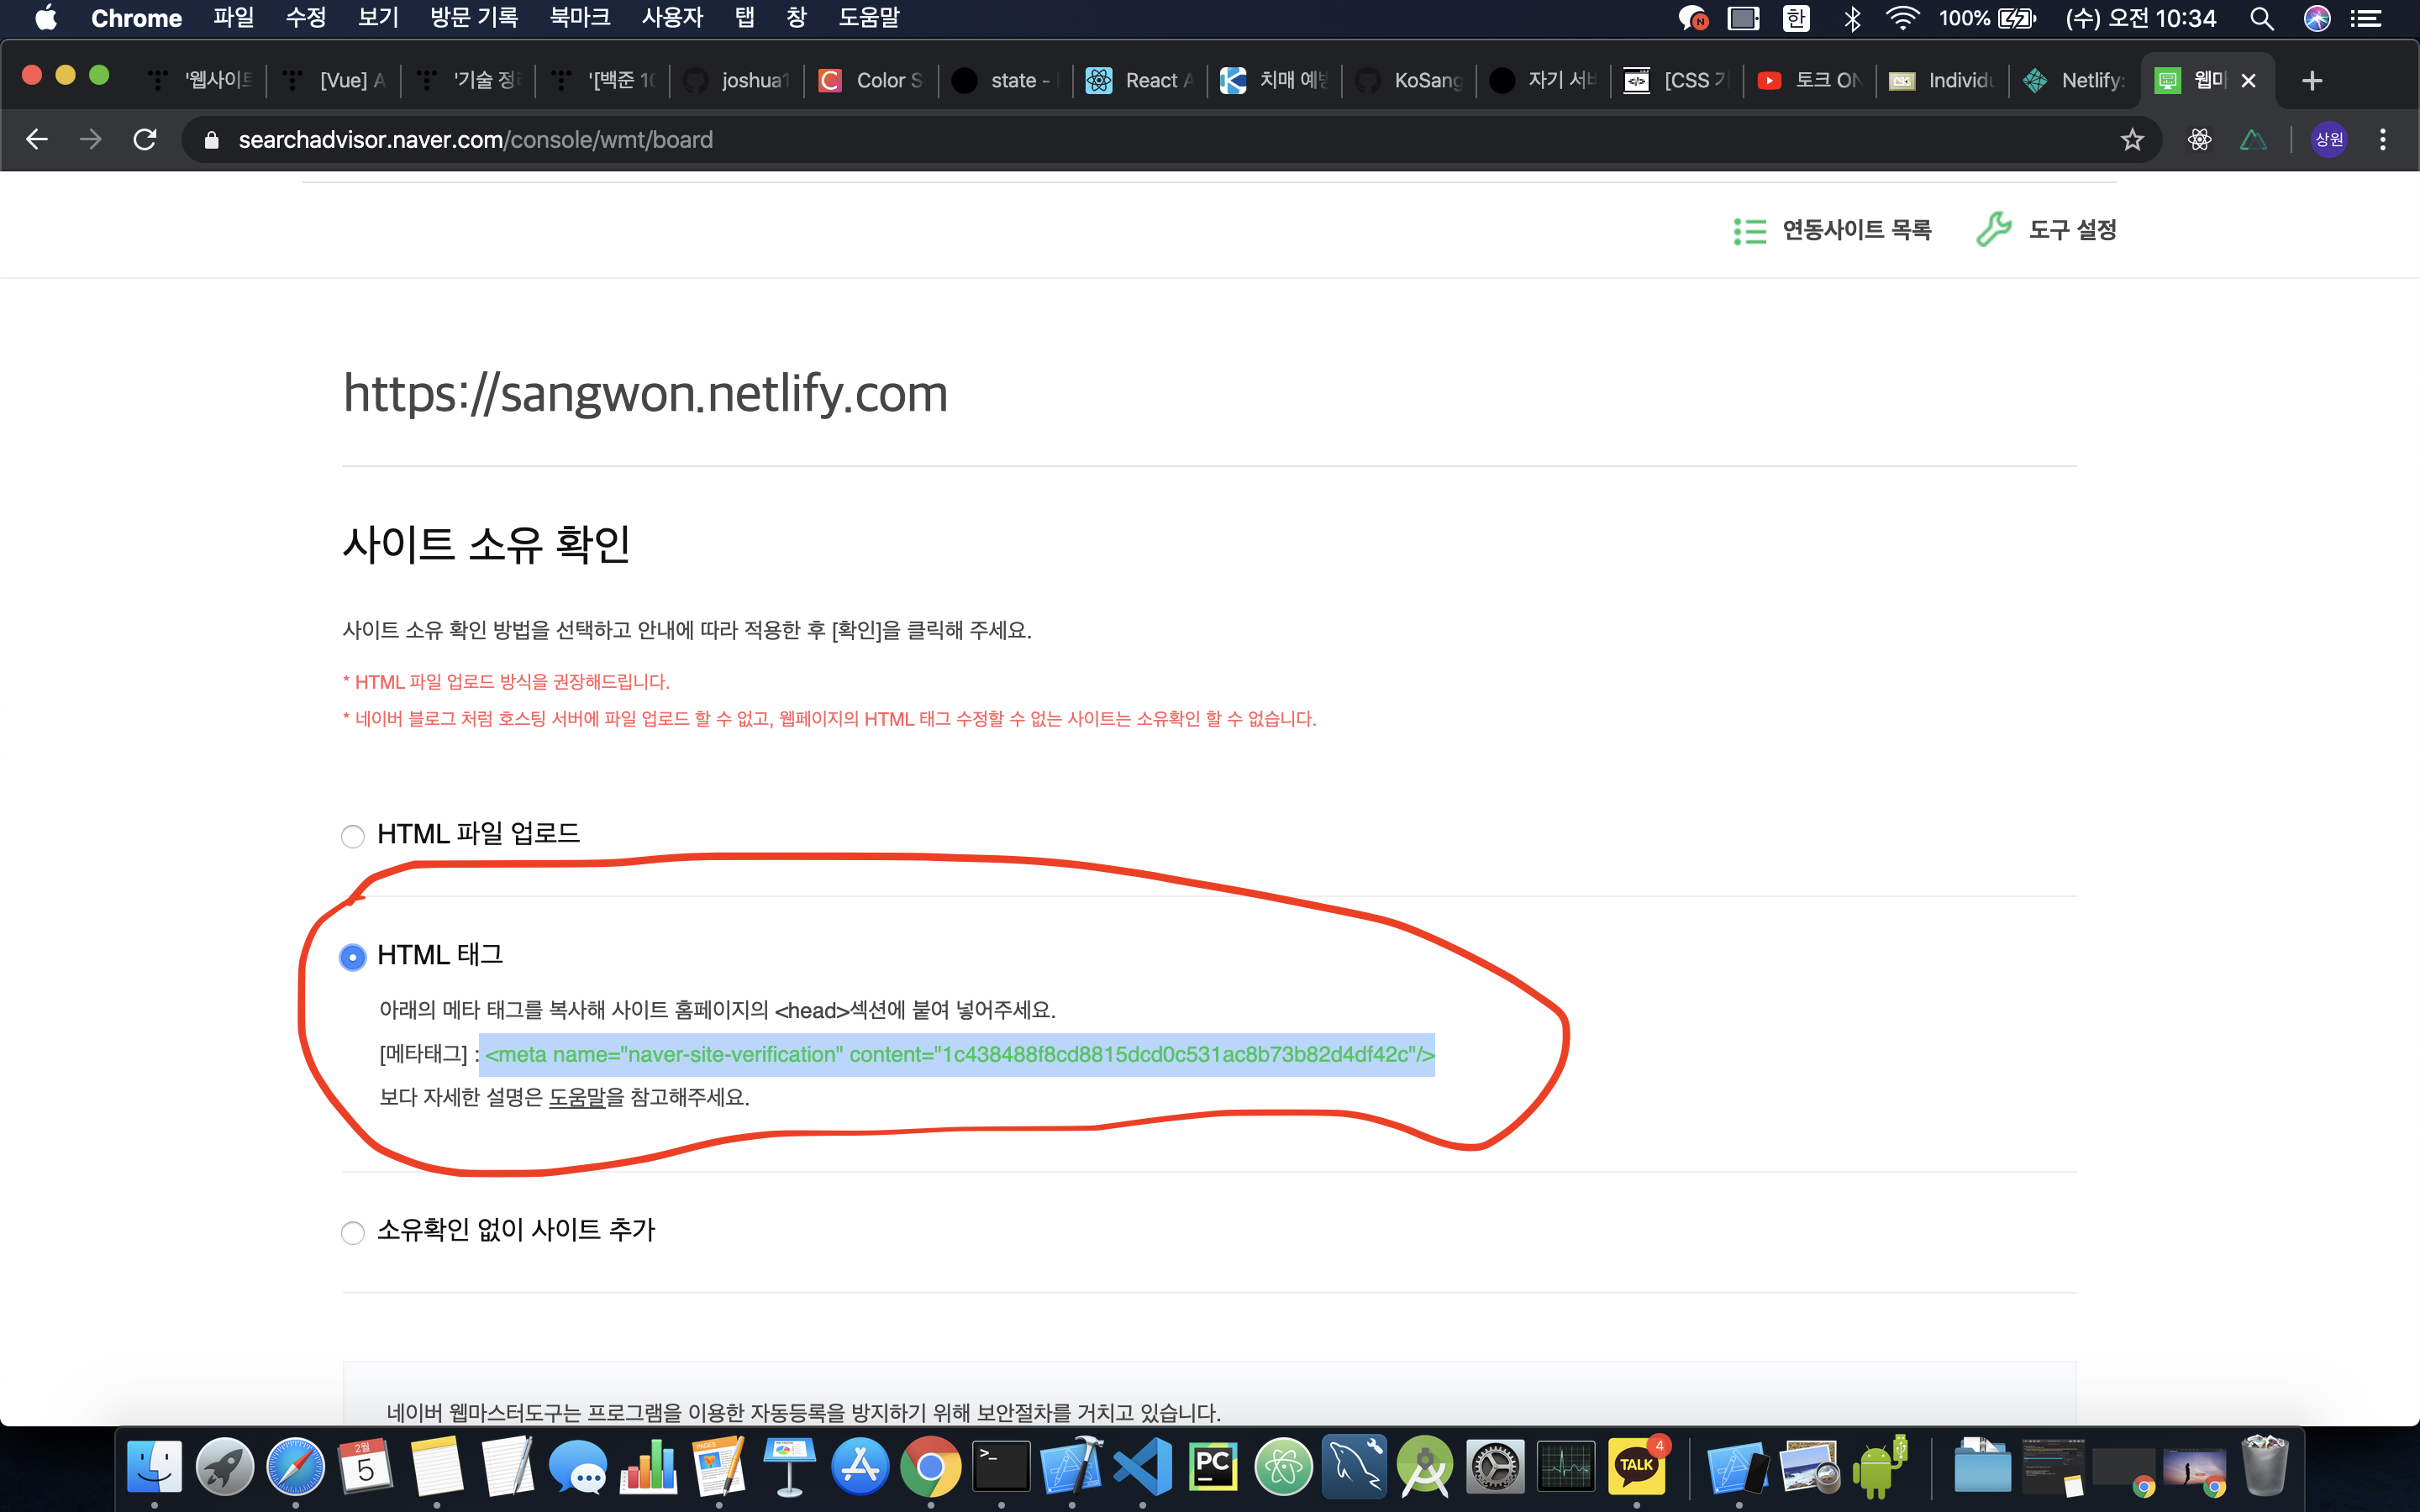Screen dimensions: 2420x1512
Task: Open Google Chrome from the Dock
Action: (x=931, y=1467)
